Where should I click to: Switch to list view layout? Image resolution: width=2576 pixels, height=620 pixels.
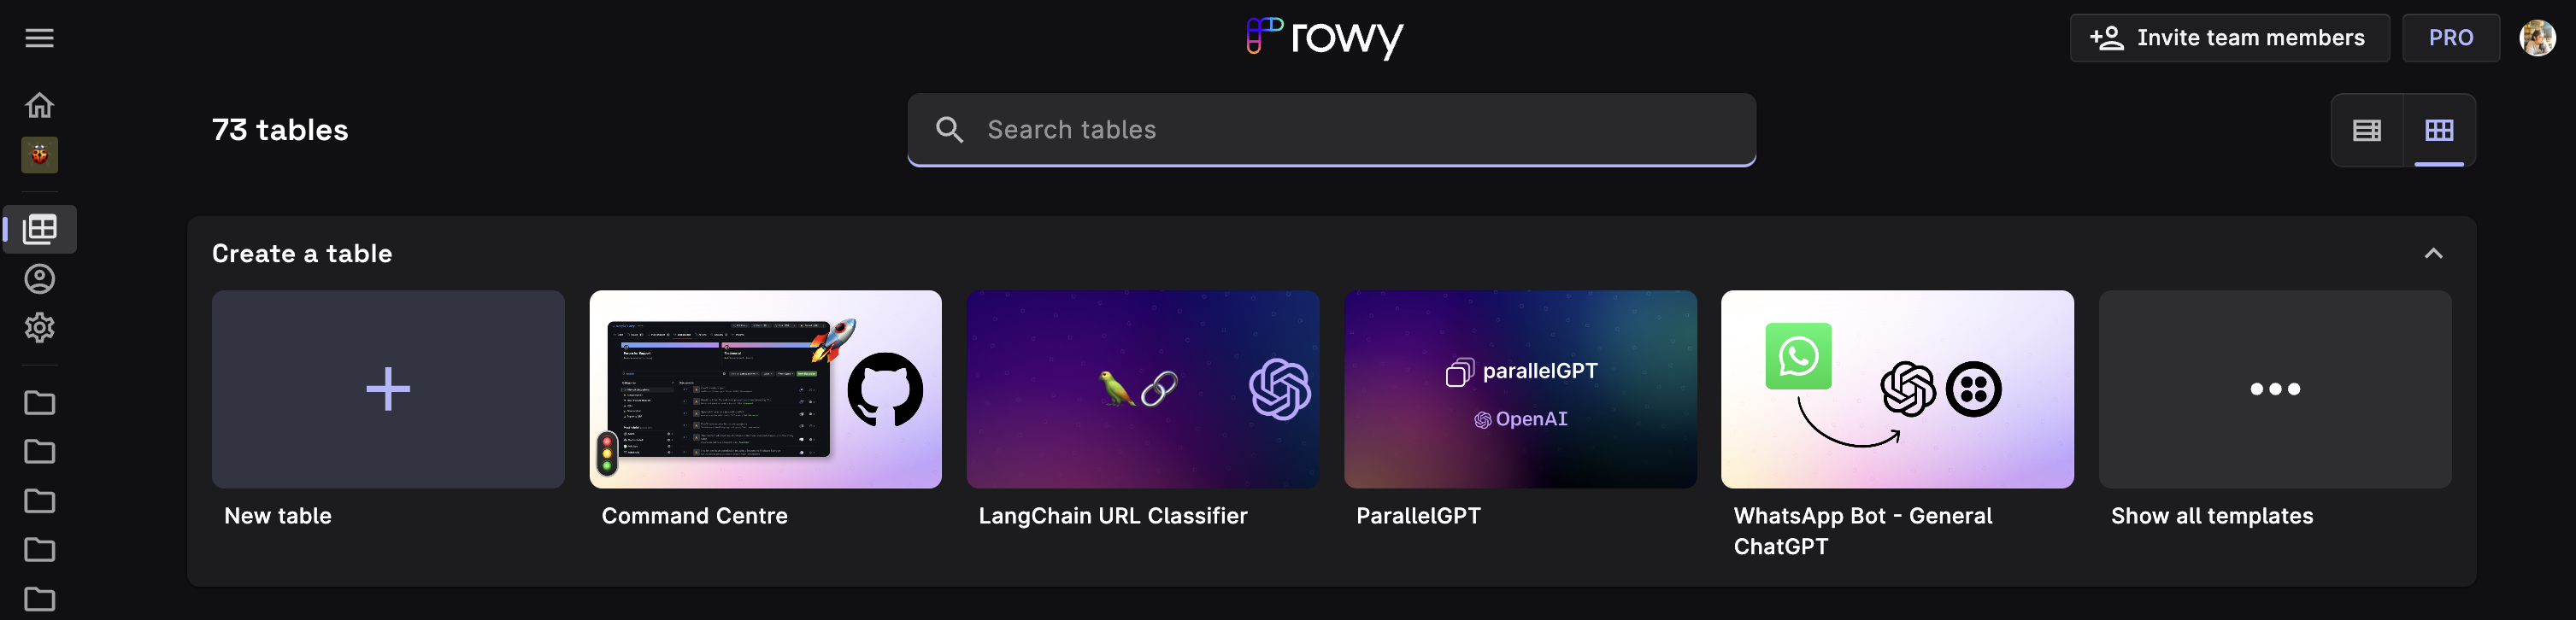point(2366,130)
